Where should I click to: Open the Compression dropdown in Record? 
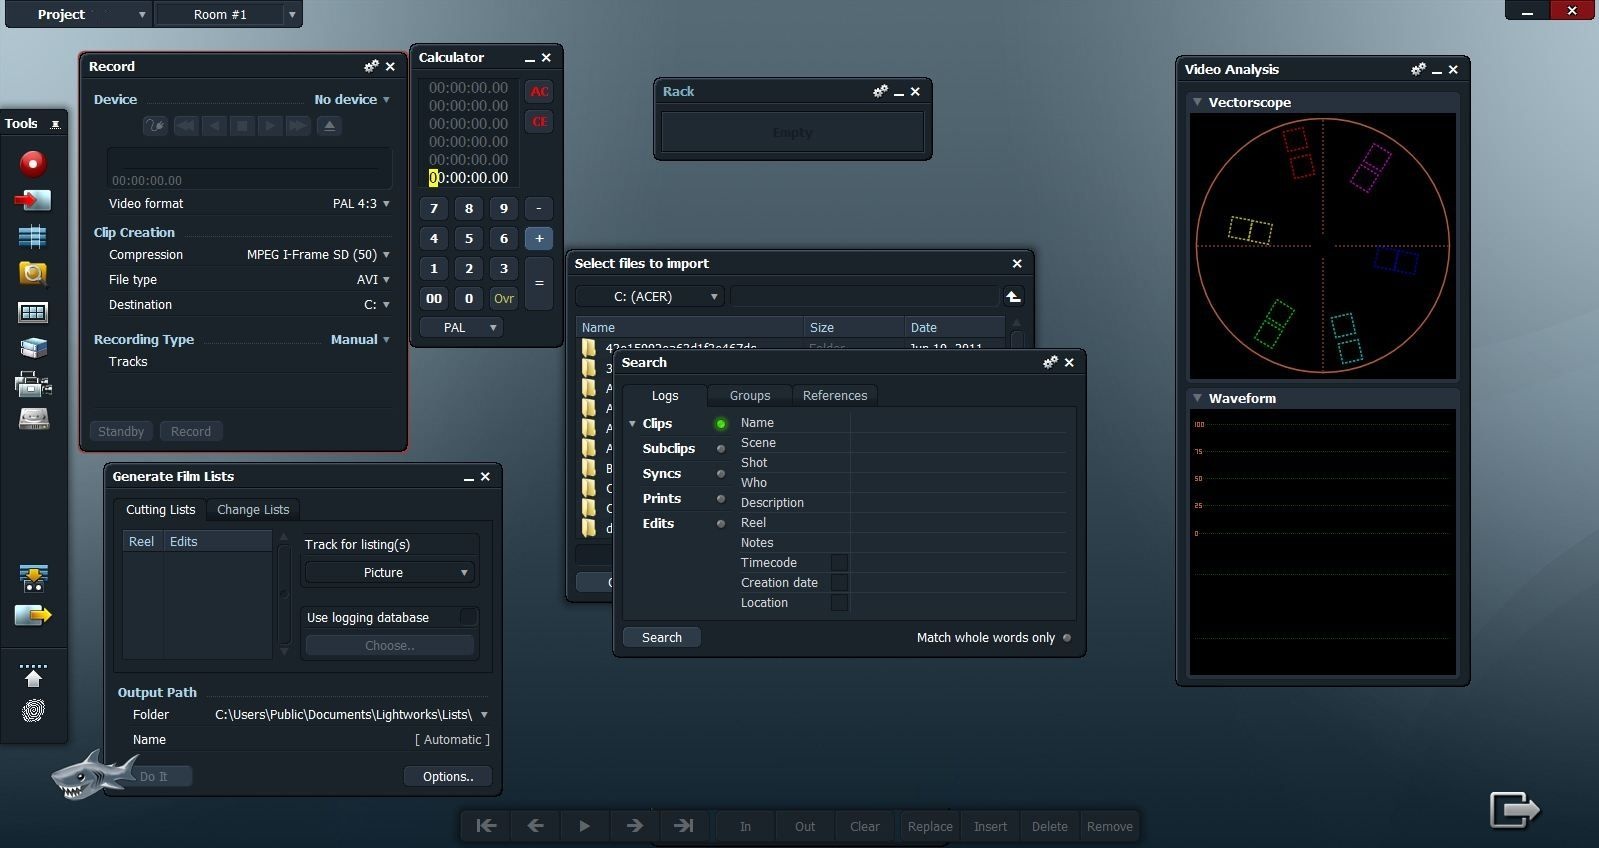pos(386,255)
